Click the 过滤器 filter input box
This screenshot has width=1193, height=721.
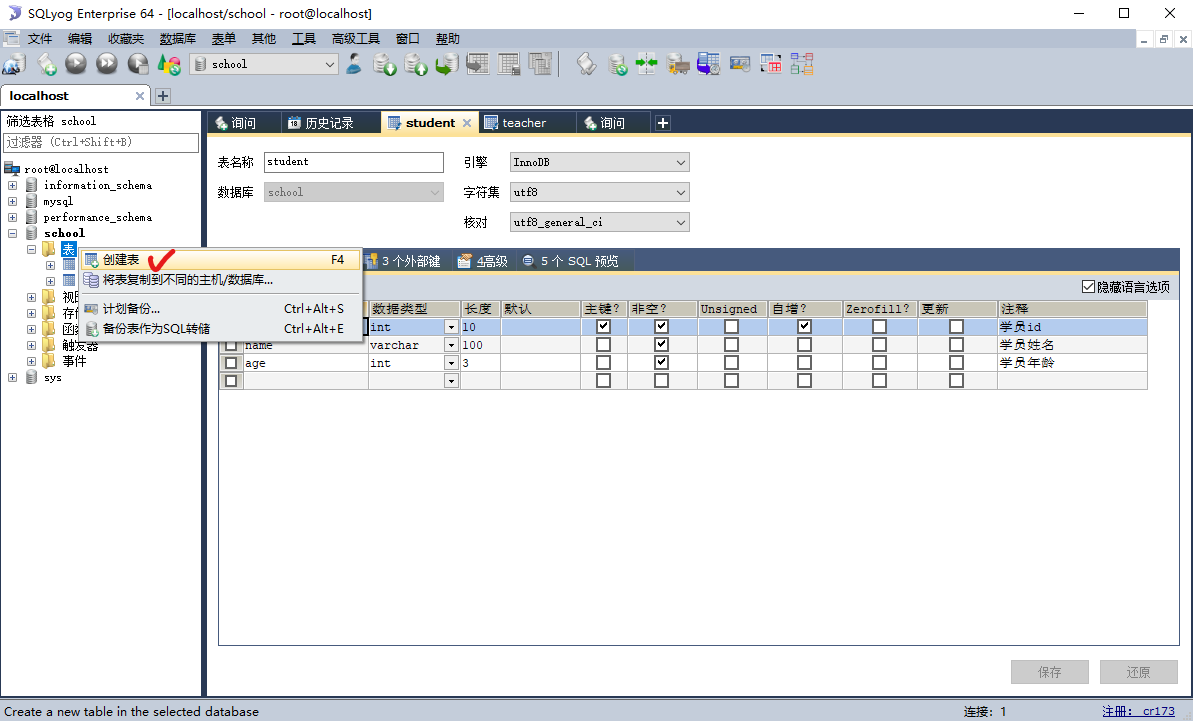pyautogui.click(x=101, y=142)
